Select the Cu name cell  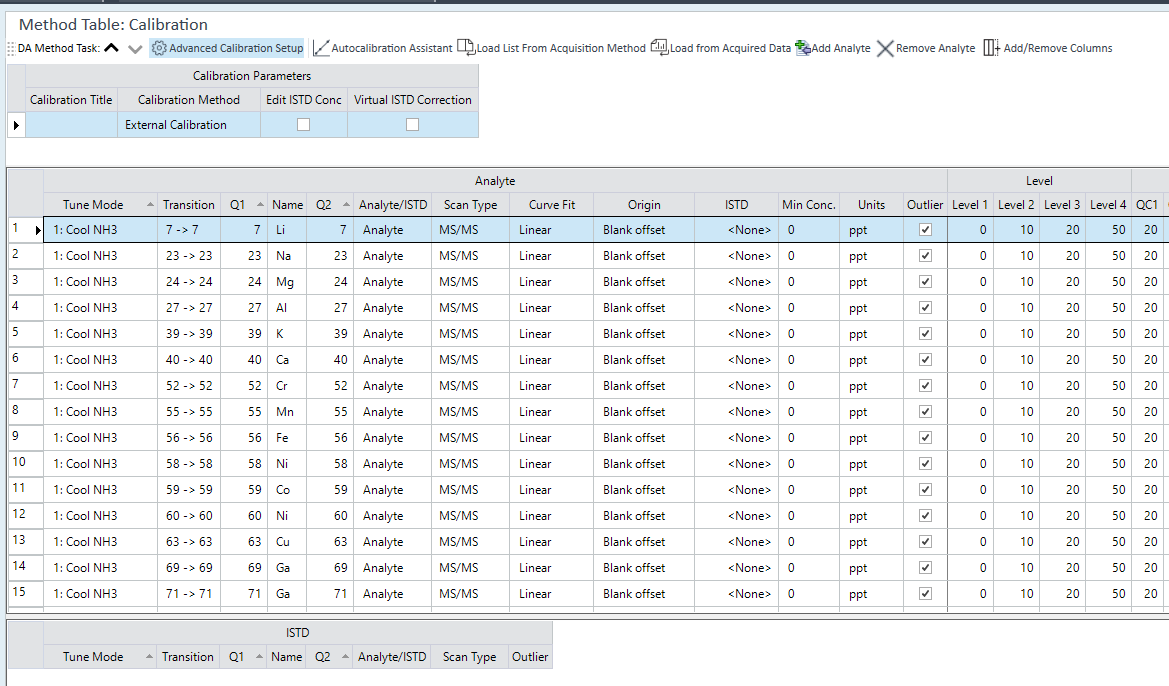pos(287,541)
